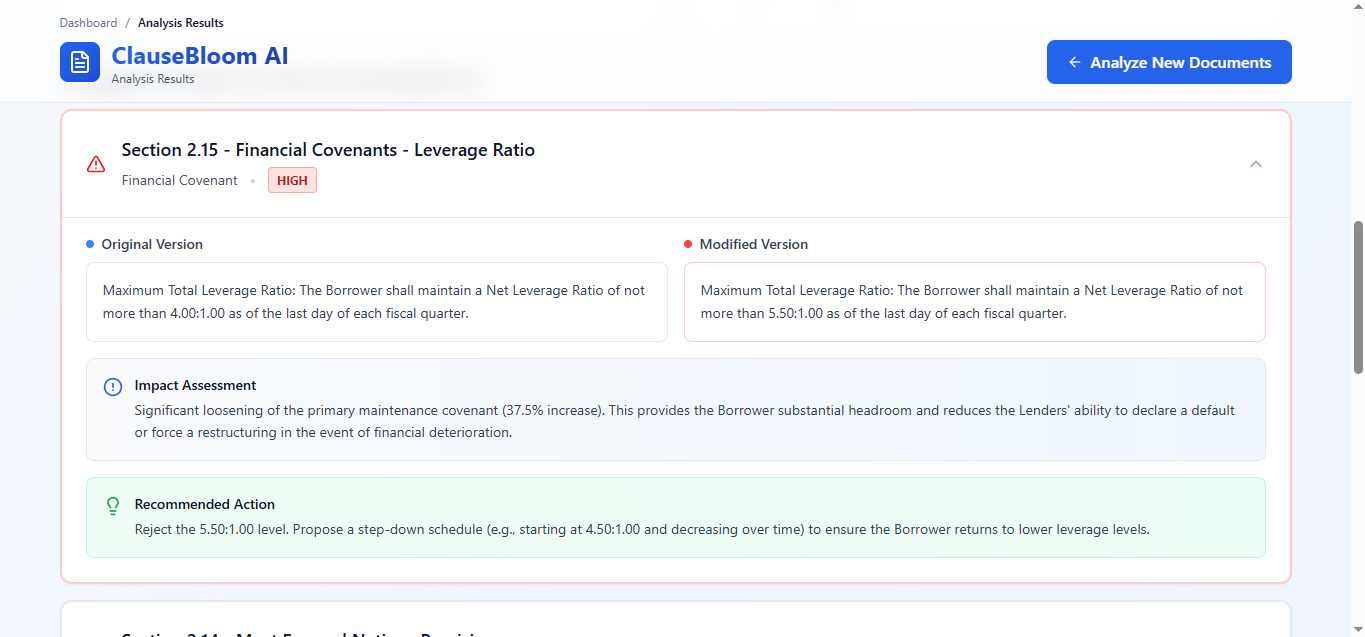1365x637 pixels.
Task: Click the Section 2.15 Leverage Ratio heading
Action: 328,150
